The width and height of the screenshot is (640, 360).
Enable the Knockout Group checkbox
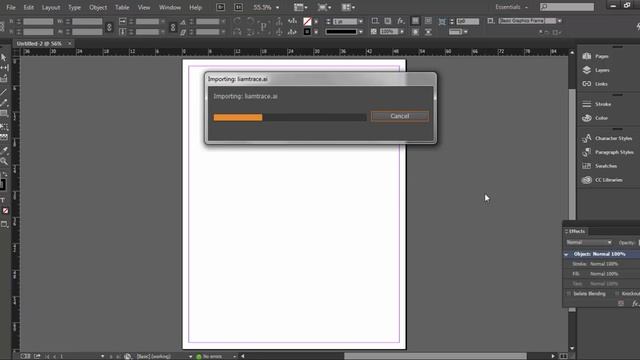[x=617, y=294]
